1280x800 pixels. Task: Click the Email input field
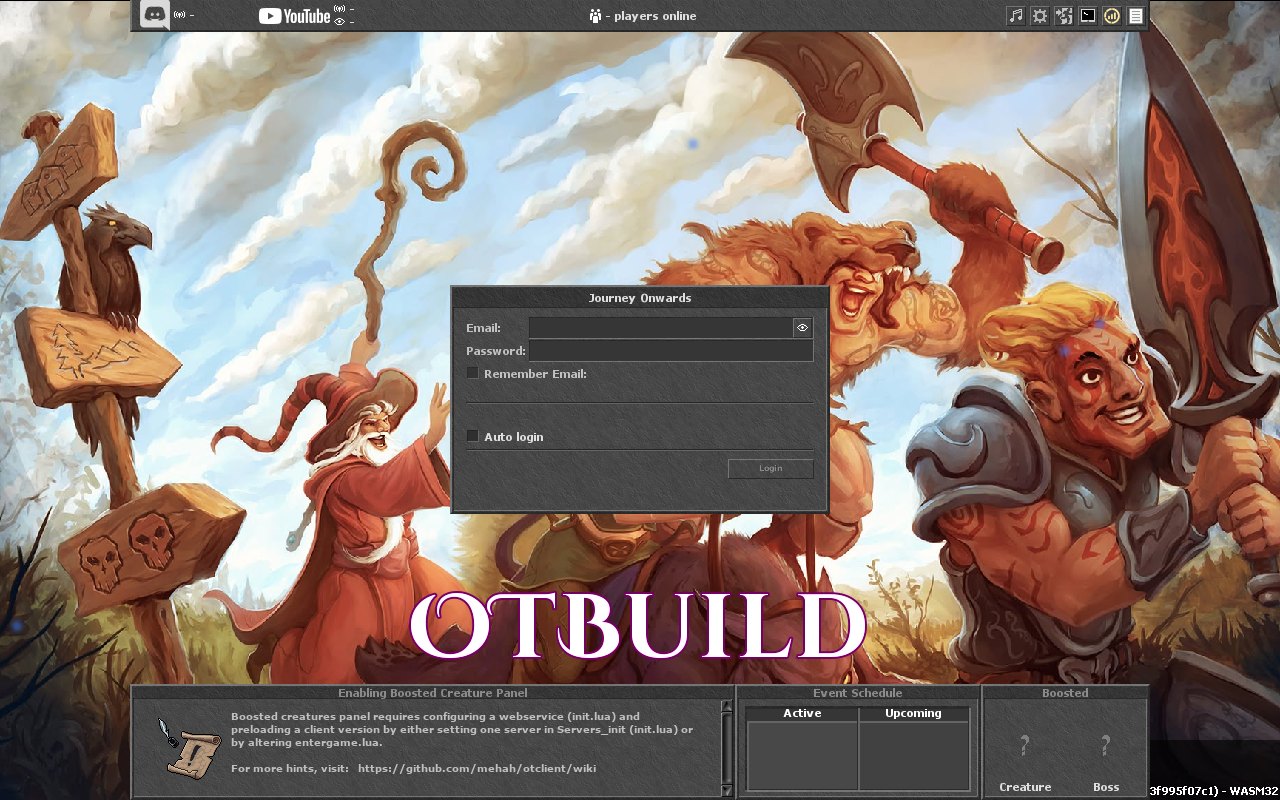[x=660, y=327]
